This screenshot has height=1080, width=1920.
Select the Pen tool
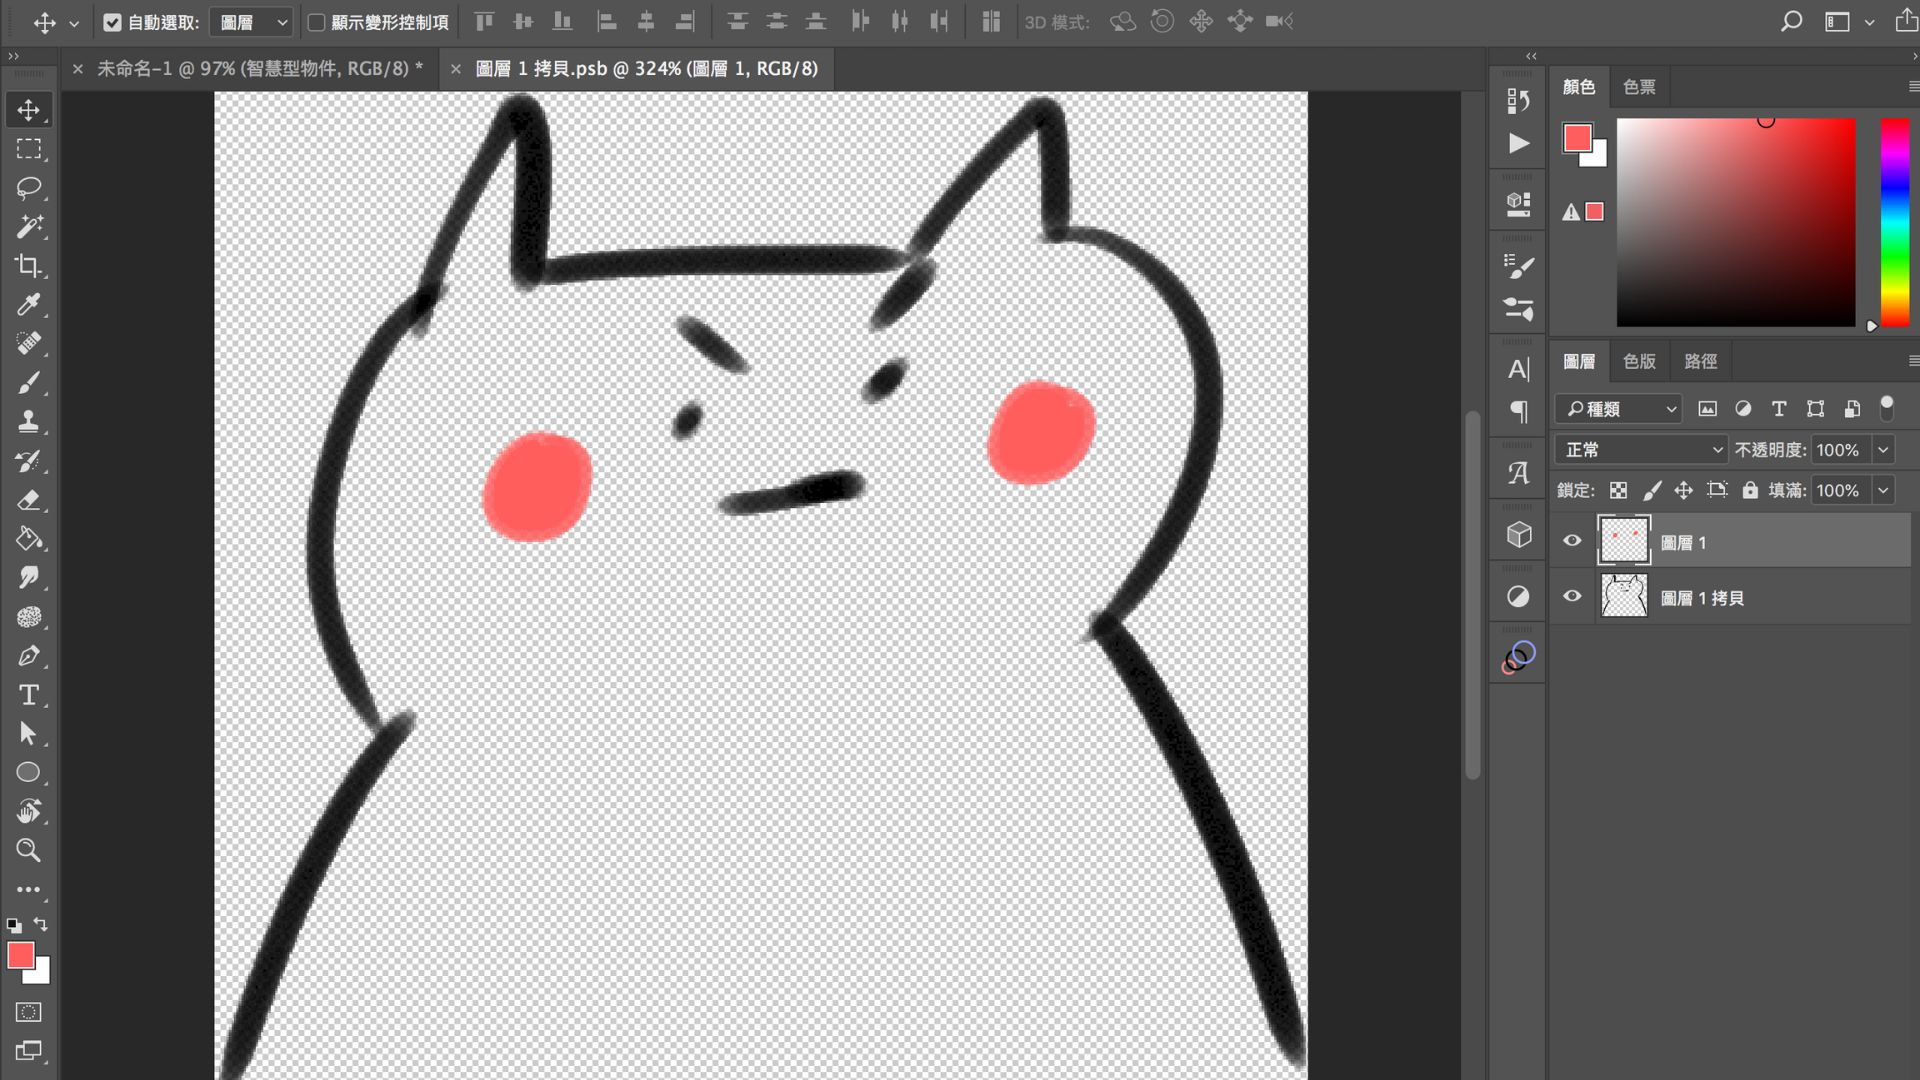click(28, 656)
